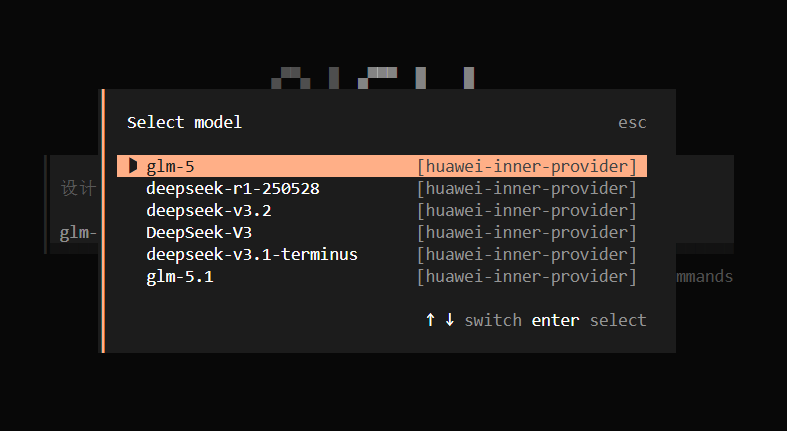Click the esc label to close dialog
The image size is (787, 431).
[x=632, y=123]
